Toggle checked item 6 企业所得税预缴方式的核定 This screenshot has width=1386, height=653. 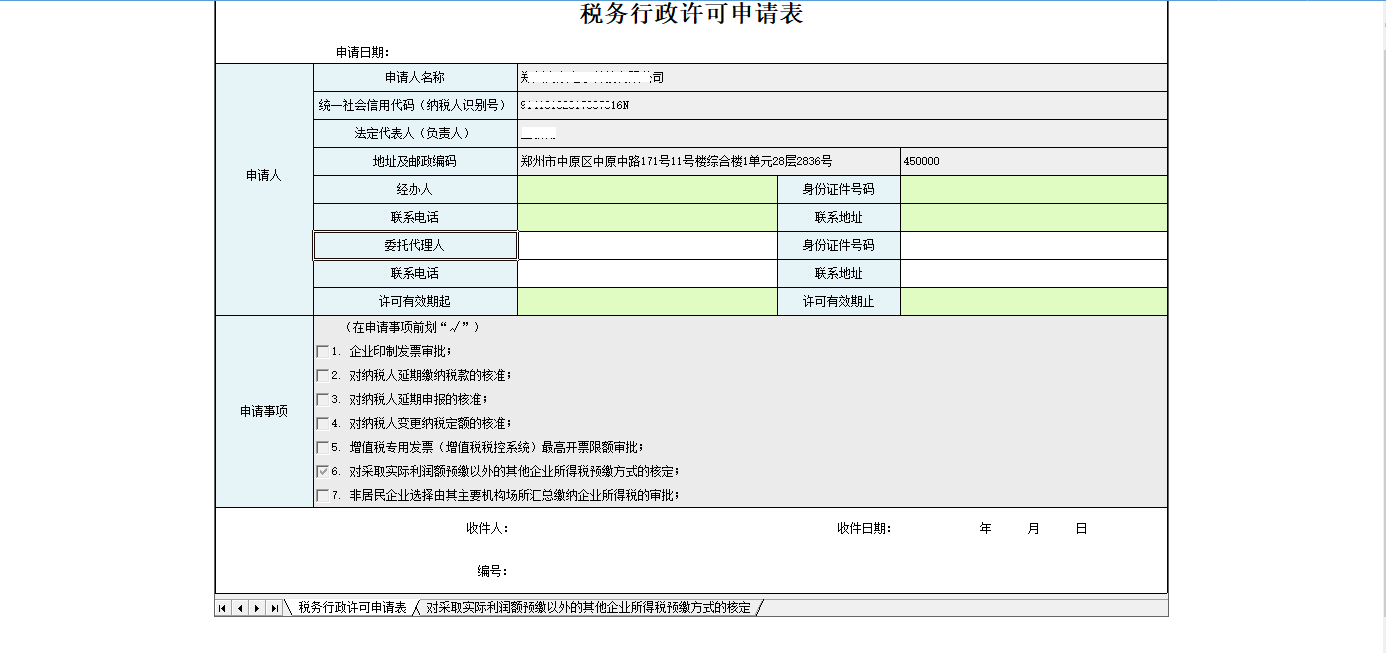click(322, 471)
